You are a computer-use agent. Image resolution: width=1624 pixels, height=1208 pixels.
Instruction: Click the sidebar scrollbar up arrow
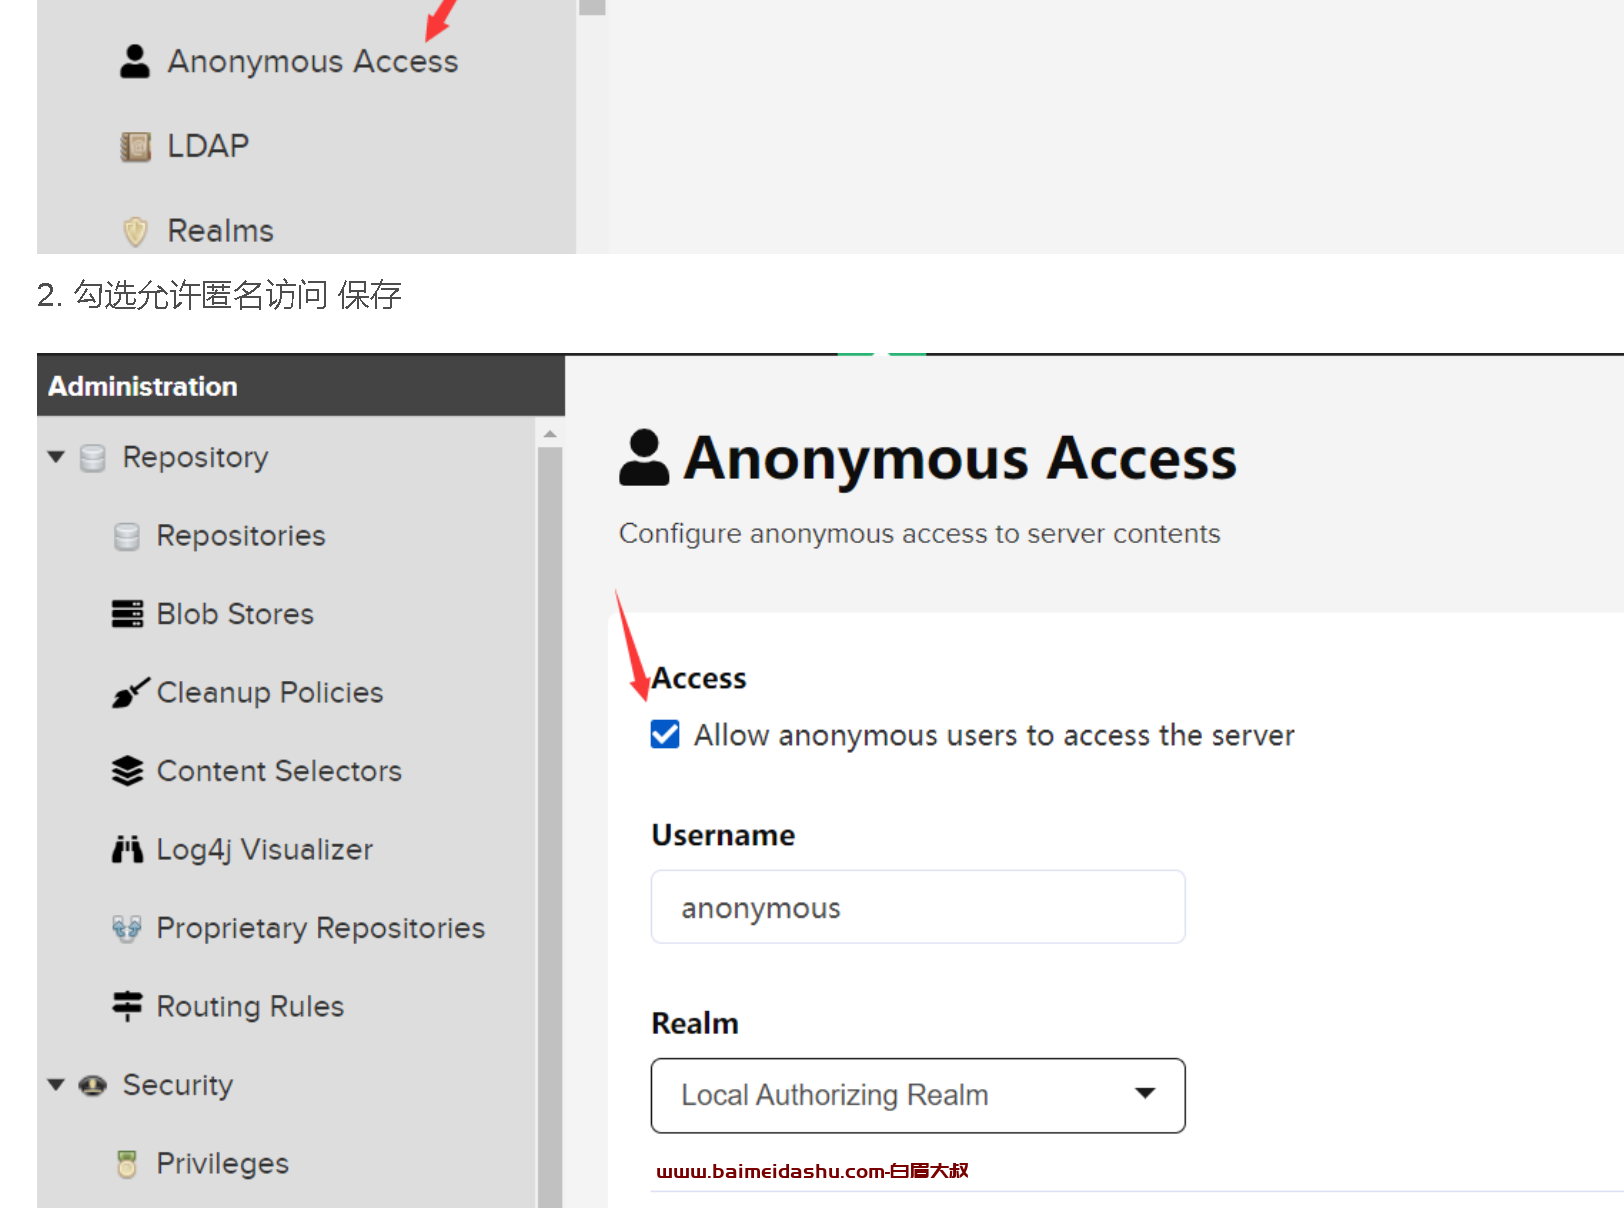[550, 434]
